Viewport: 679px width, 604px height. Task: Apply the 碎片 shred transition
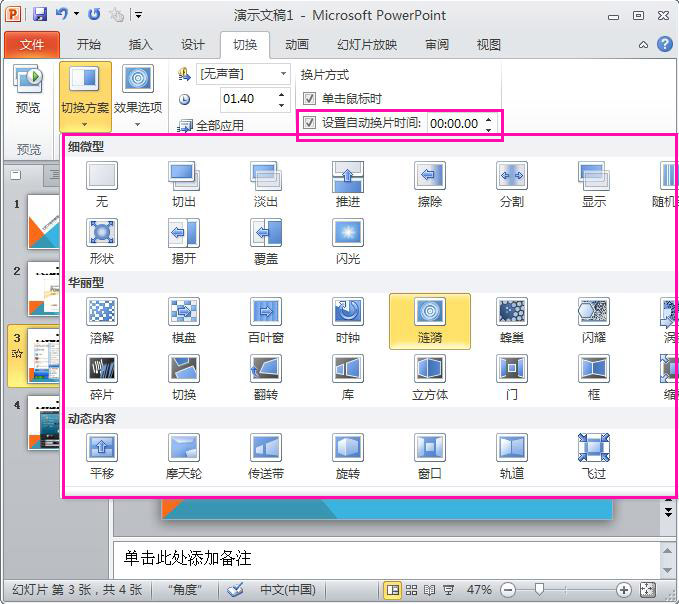pyautogui.click(x=102, y=378)
